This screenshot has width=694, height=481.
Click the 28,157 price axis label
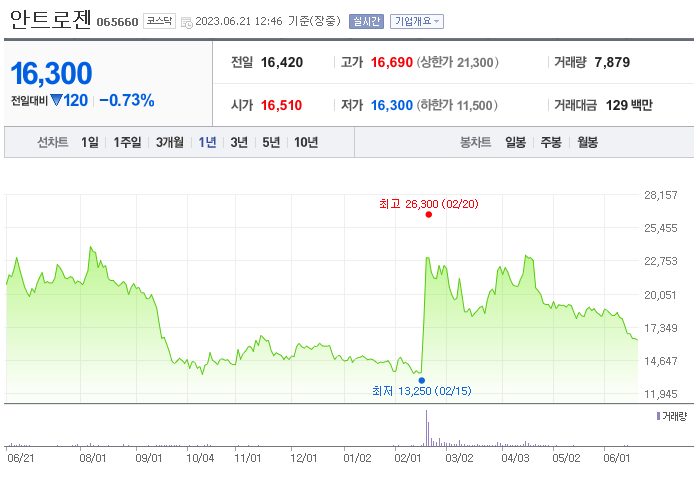click(661, 195)
